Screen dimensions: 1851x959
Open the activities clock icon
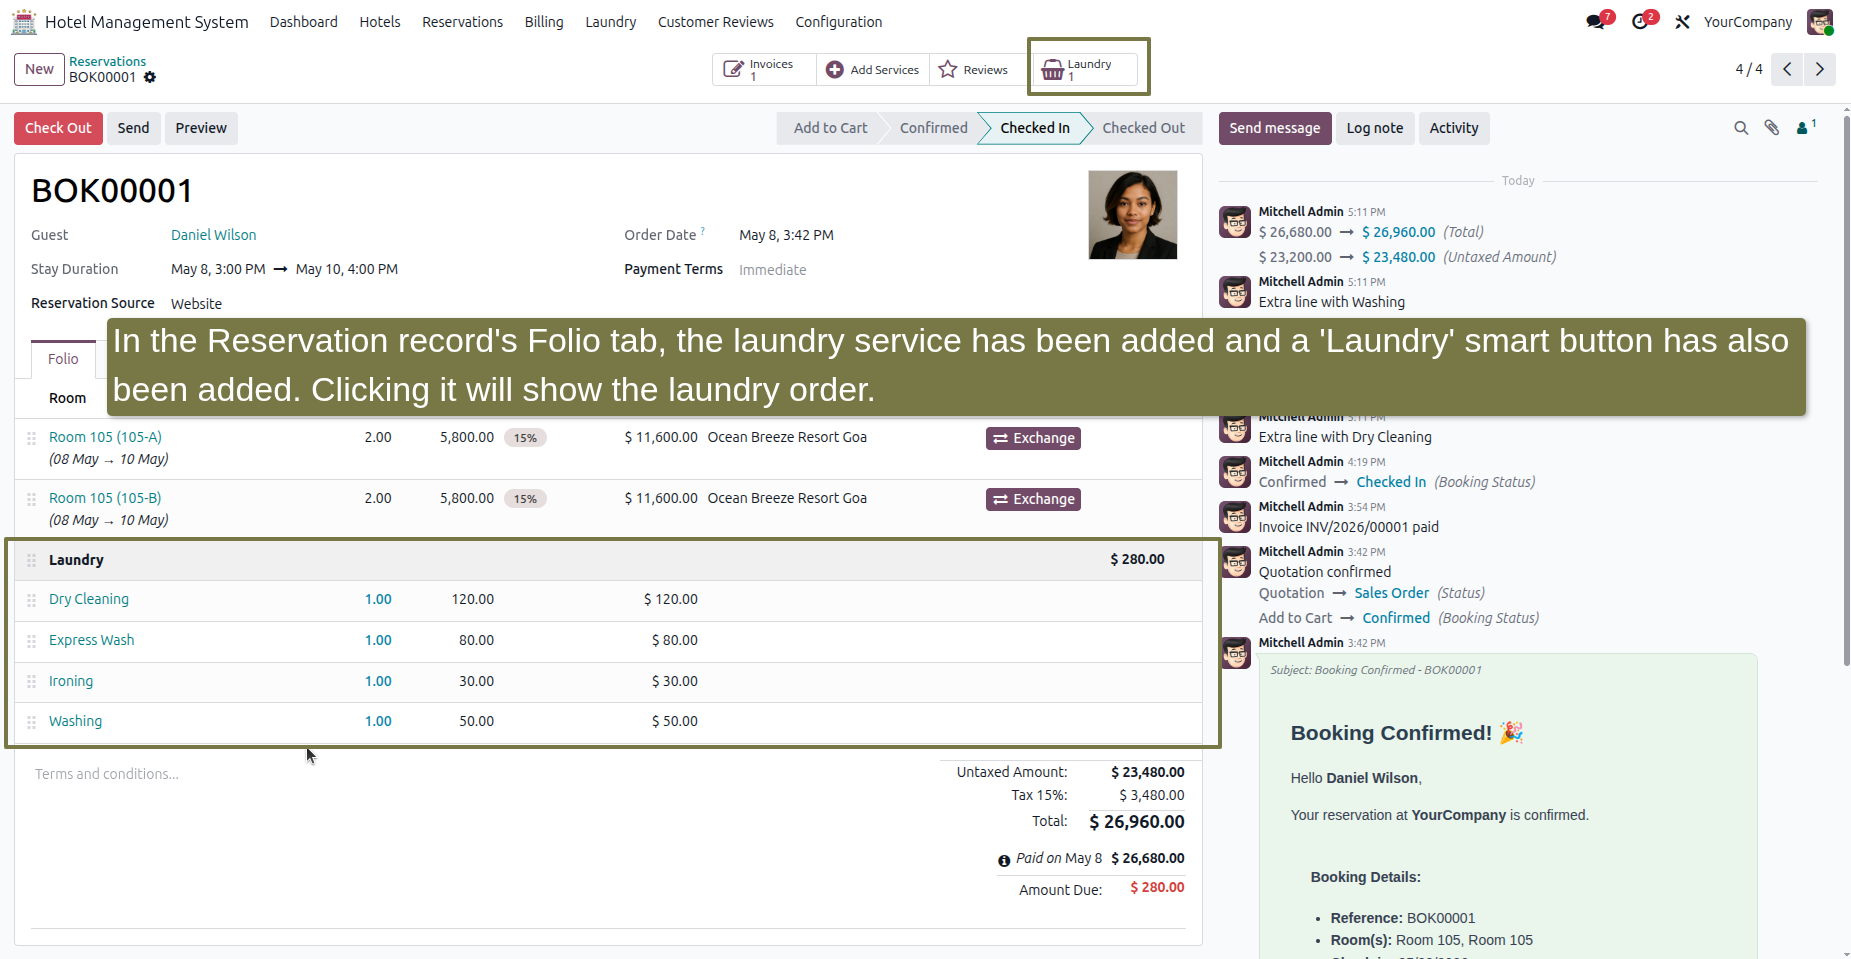[1640, 22]
